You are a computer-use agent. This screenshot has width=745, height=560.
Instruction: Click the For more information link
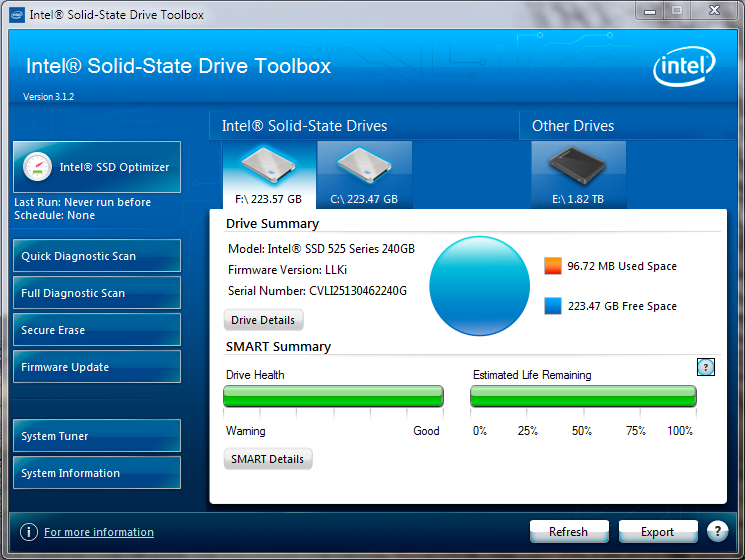tap(99, 532)
